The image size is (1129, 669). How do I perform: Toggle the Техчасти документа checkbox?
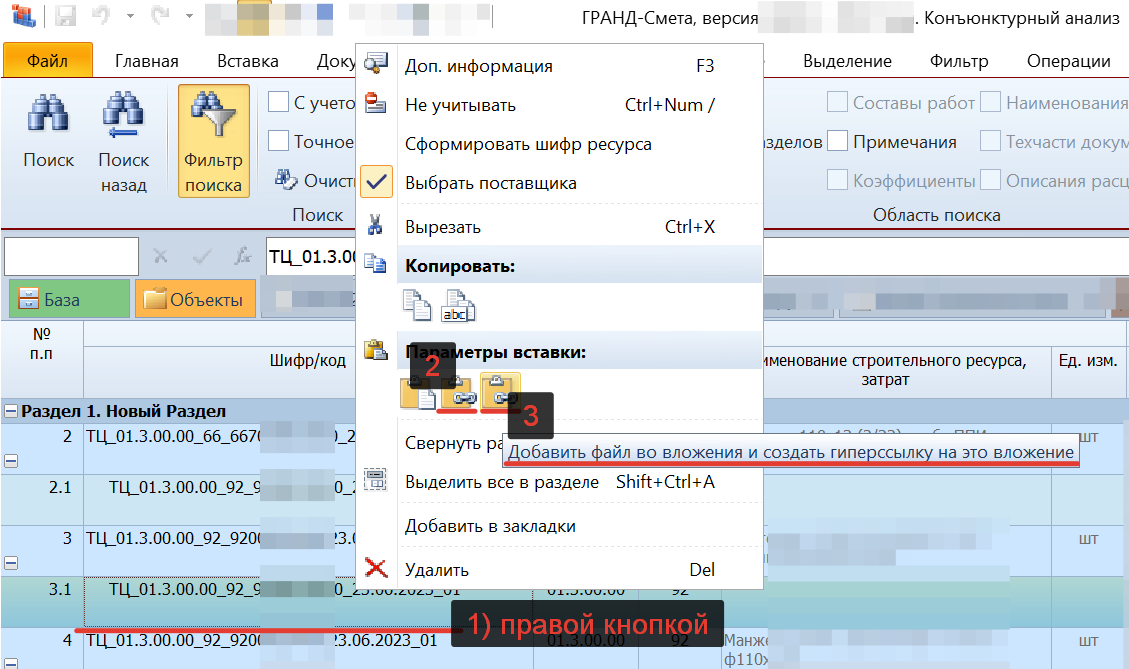click(990, 140)
